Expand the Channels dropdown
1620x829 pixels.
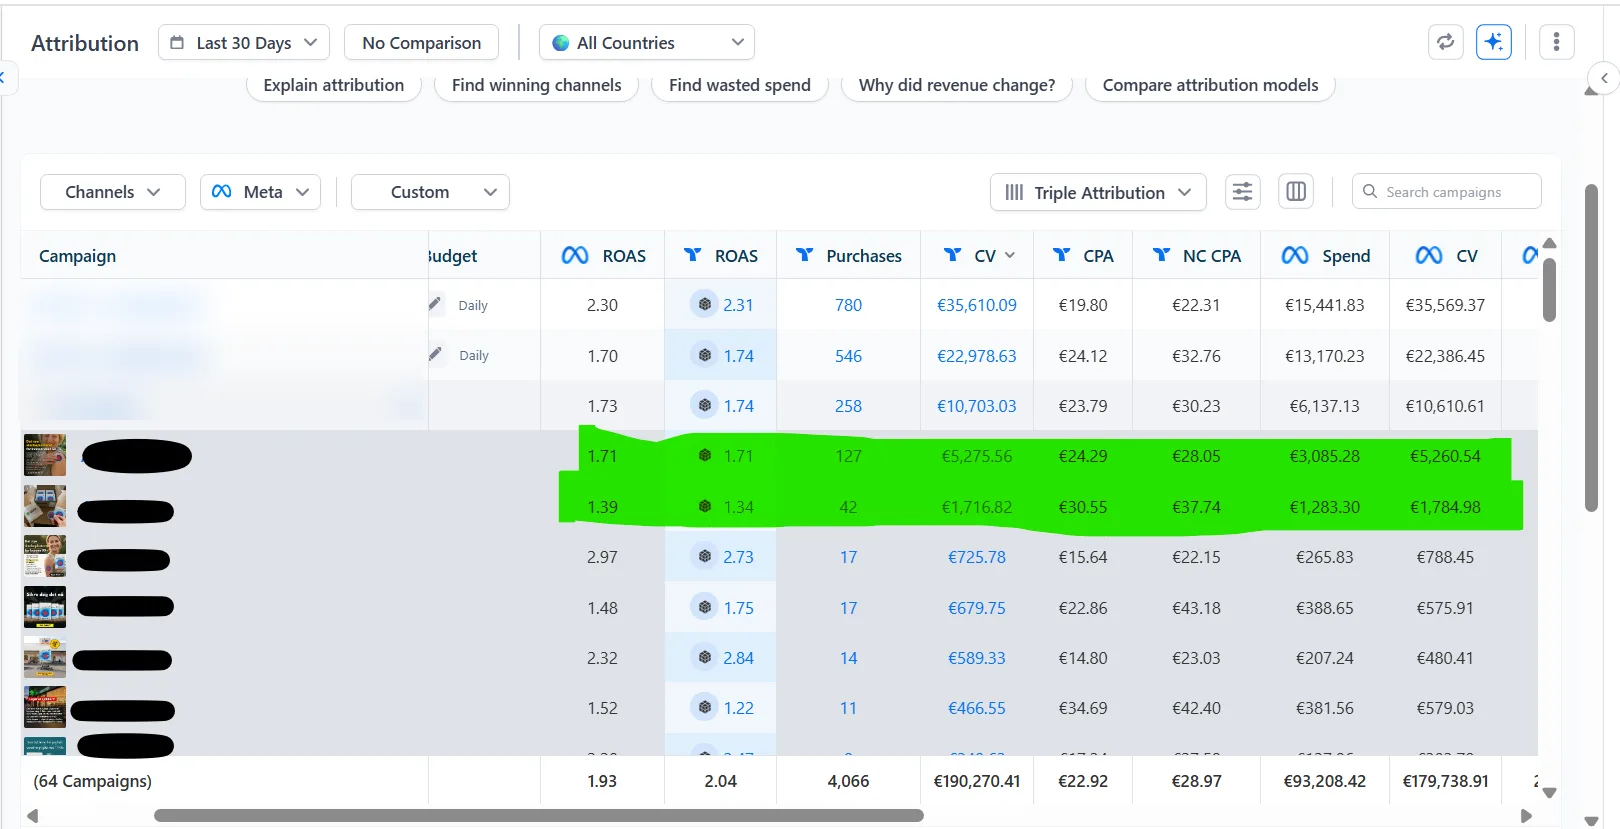coord(113,192)
